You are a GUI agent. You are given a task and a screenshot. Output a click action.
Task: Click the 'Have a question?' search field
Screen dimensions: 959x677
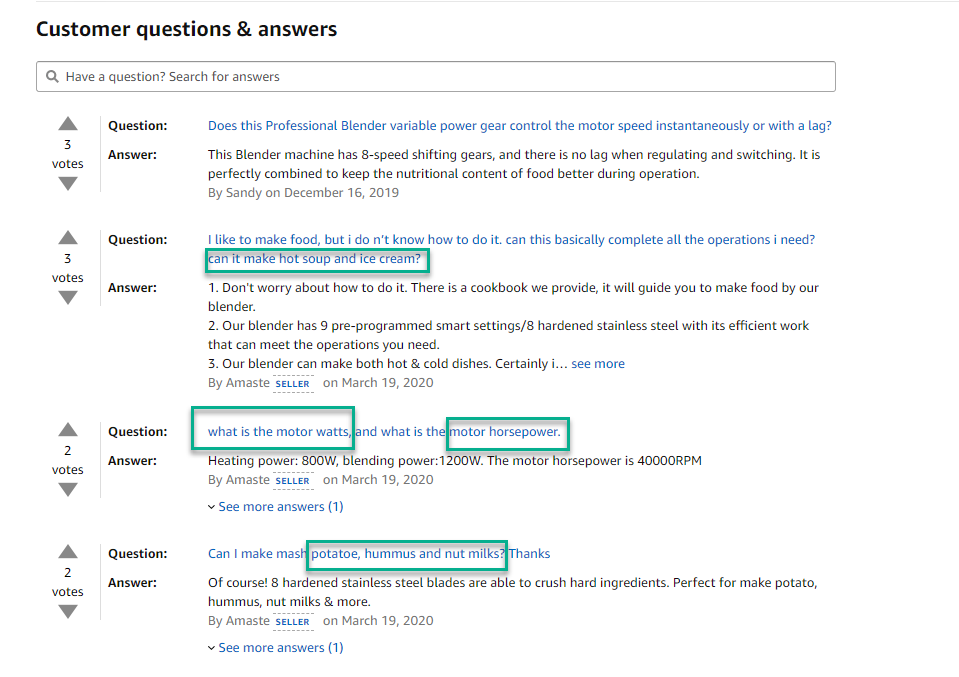tap(435, 76)
